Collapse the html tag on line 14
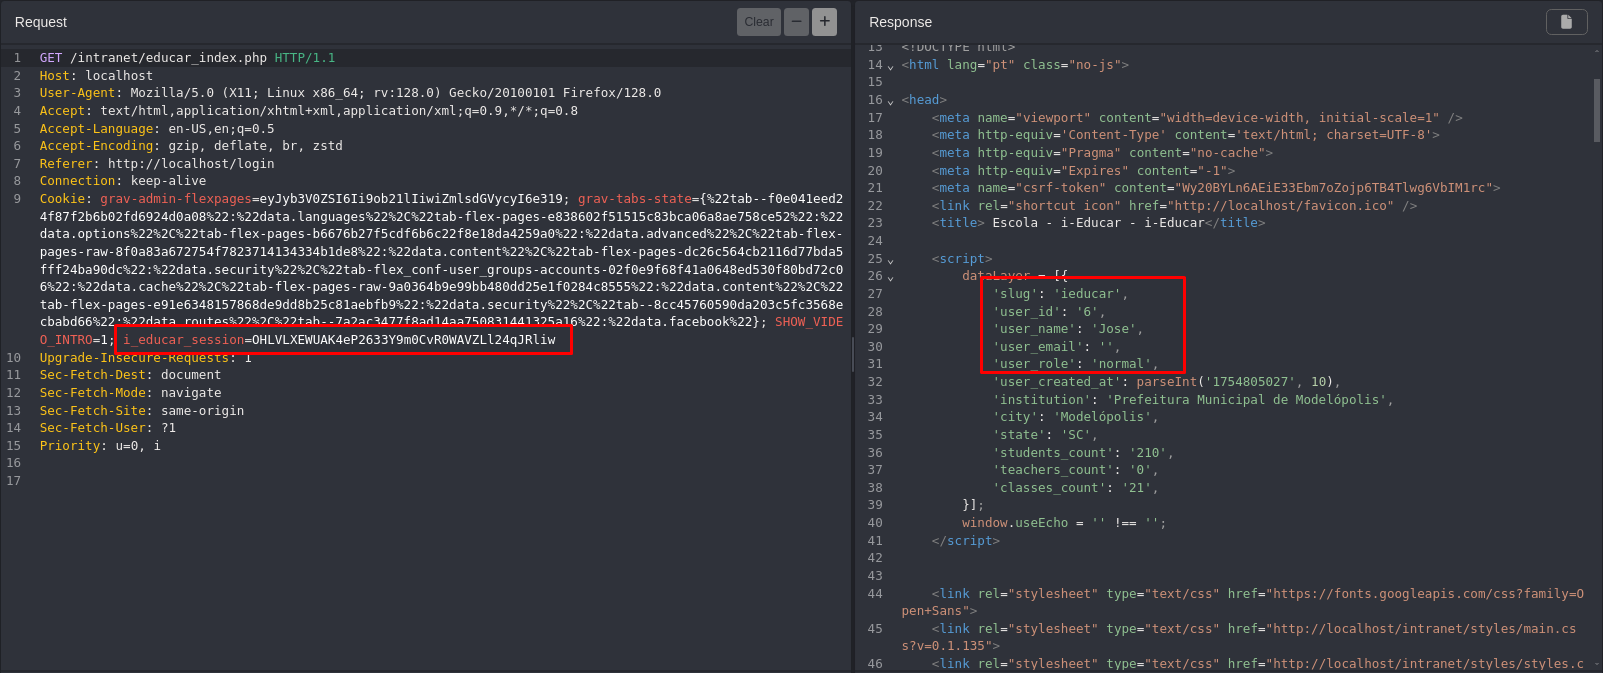 [890, 66]
